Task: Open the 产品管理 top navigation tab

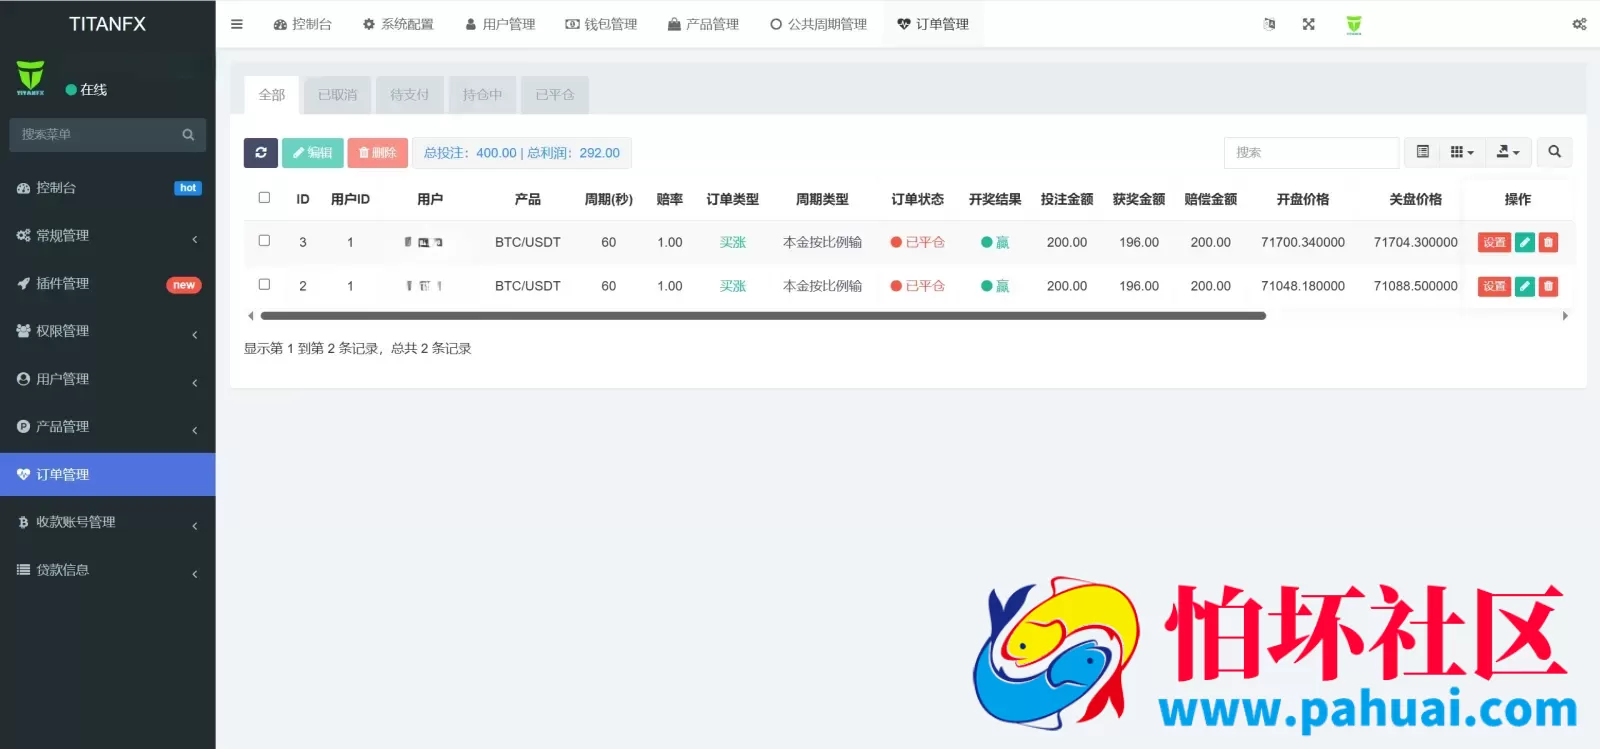Action: tap(703, 24)
